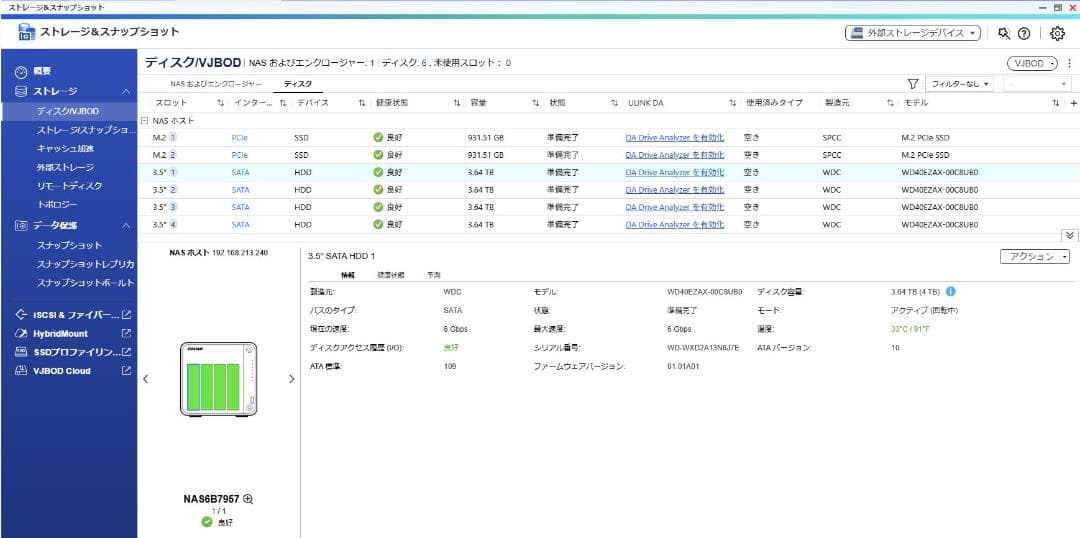Open HybridMount external link arrow

point(126,333)
